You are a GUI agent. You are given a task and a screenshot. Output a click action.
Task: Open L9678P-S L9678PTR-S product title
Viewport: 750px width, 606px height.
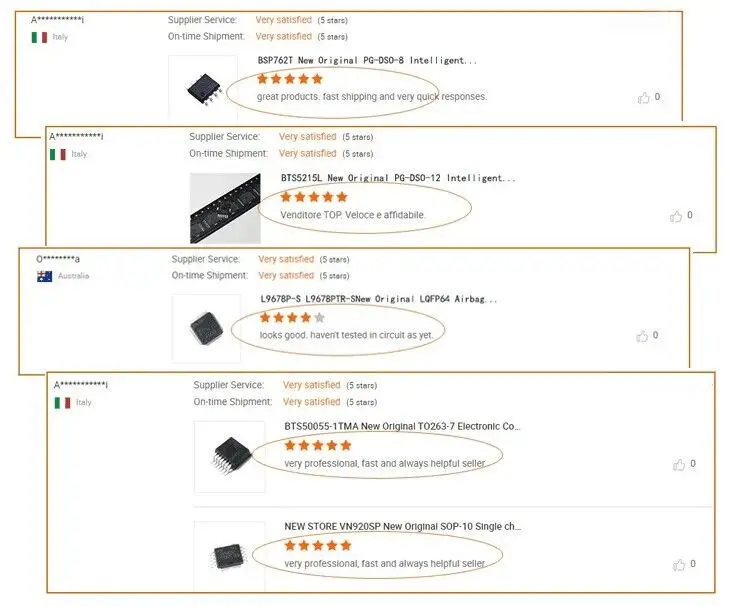click(378, 299)
